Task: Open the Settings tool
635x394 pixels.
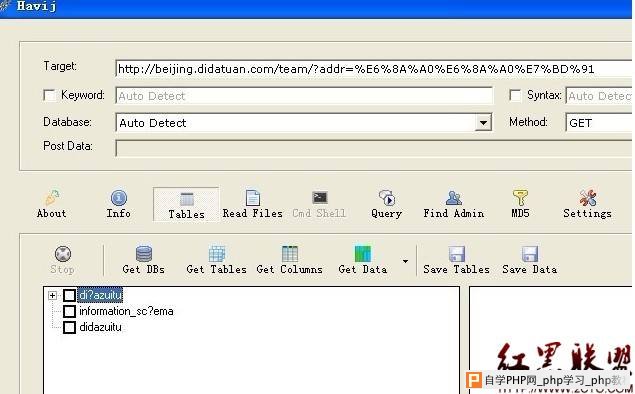Action: coord(587,204)
